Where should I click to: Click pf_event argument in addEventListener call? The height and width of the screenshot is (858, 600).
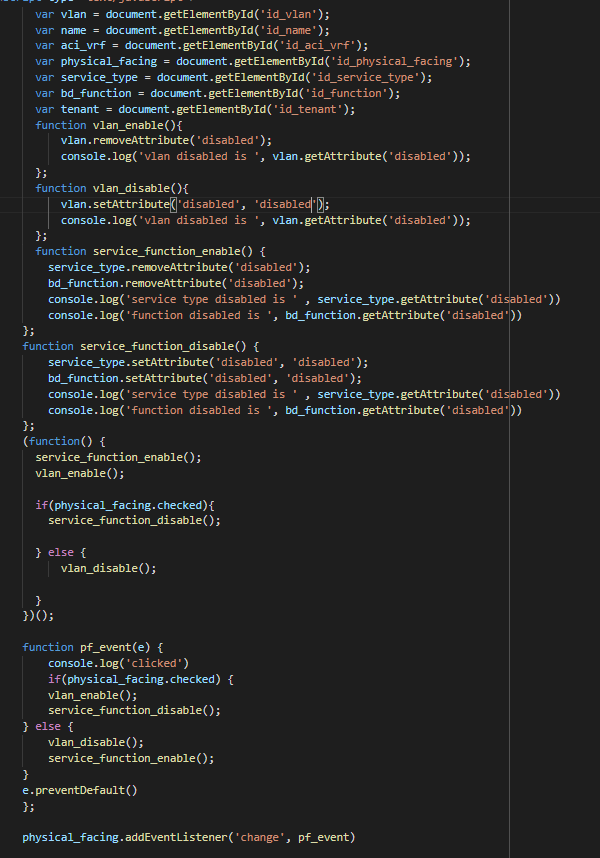324,837
